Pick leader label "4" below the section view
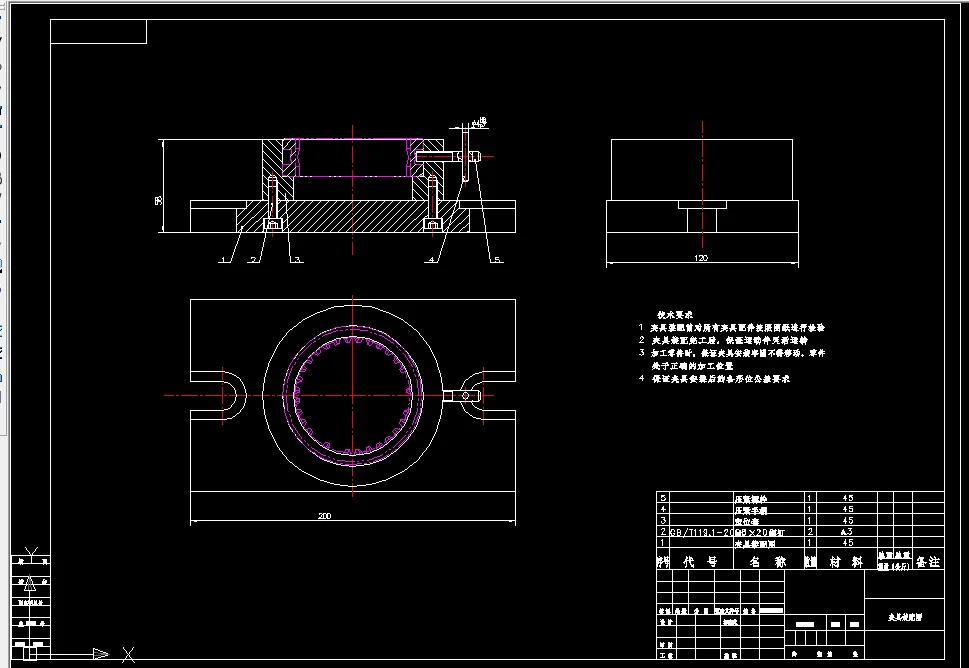 [x=432, y=260]
